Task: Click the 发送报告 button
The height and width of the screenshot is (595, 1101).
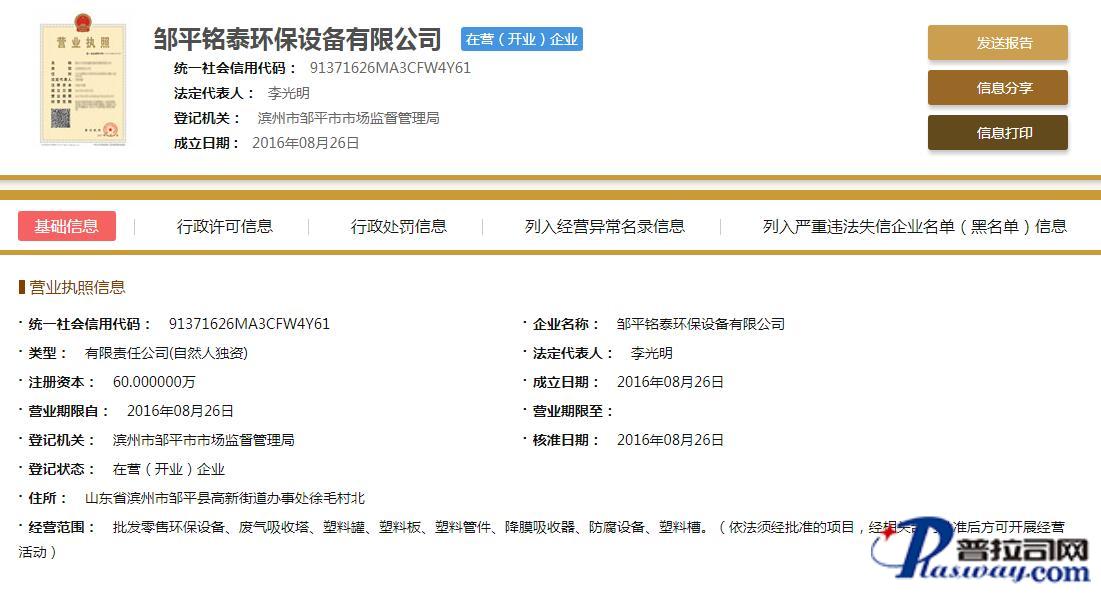Action: coord(997,43)
